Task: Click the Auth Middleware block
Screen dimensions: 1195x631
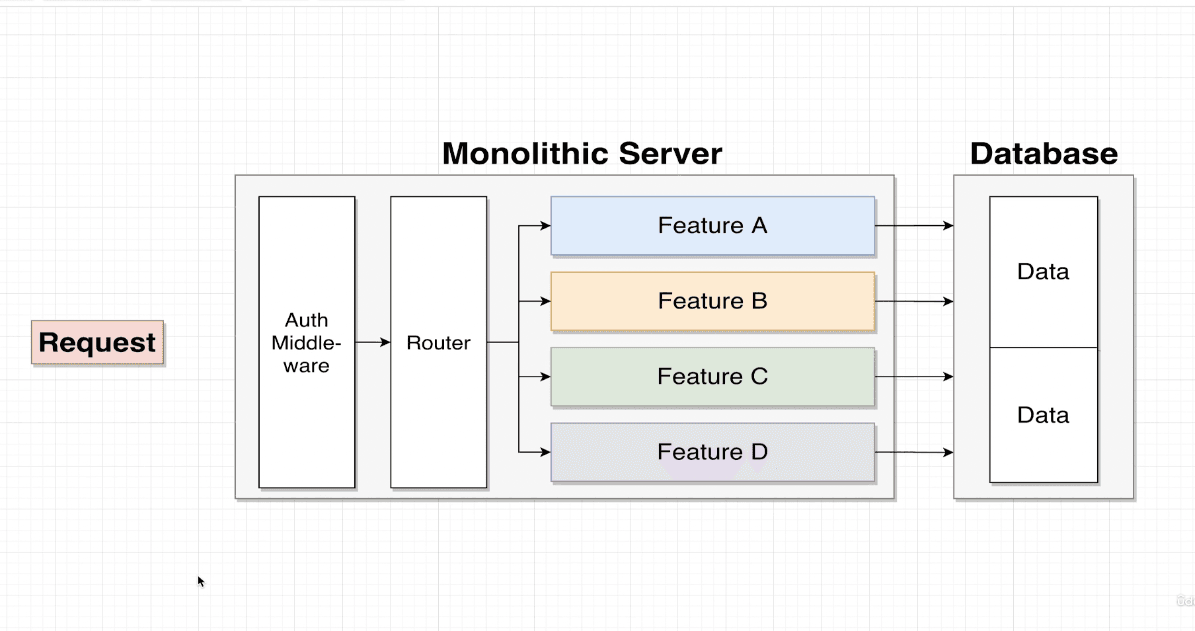Action: tap(306, 342)
